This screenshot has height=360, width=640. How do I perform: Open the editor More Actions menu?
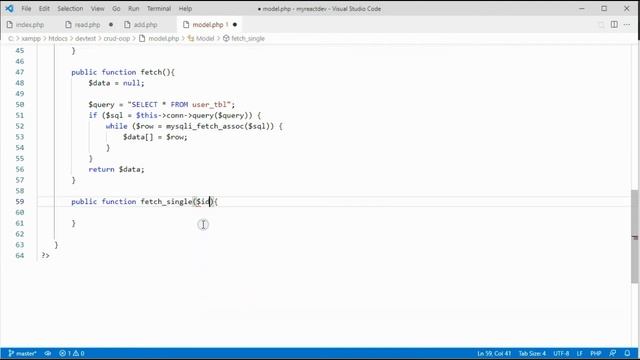(627, 24)
